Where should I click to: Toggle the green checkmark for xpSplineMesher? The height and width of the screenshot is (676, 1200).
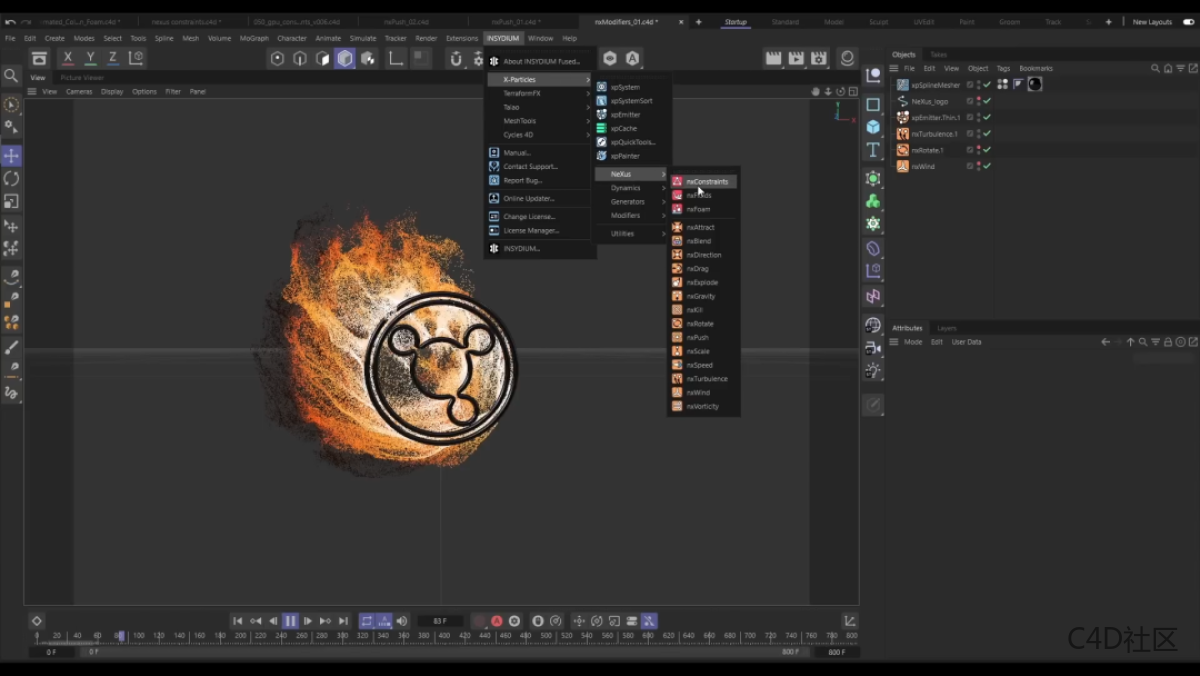click(987, 85)
